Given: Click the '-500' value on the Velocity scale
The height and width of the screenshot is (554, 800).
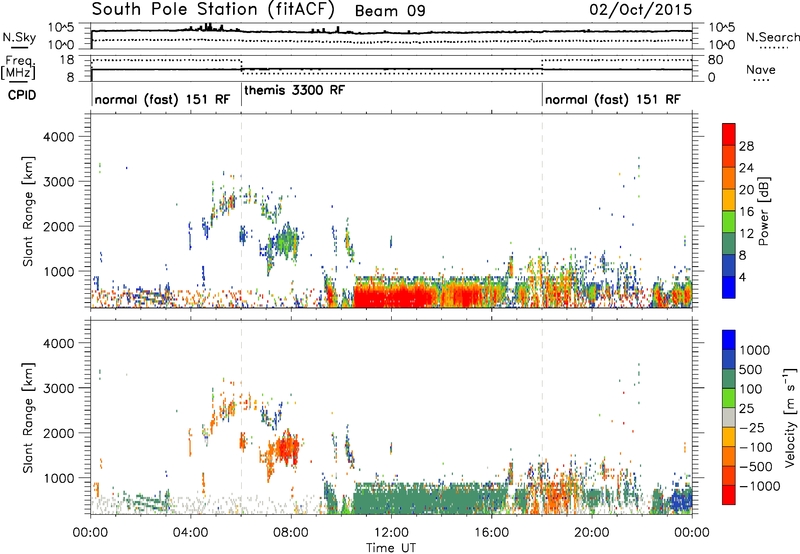Looking at the screenshot, I should [x=756, y=467].
